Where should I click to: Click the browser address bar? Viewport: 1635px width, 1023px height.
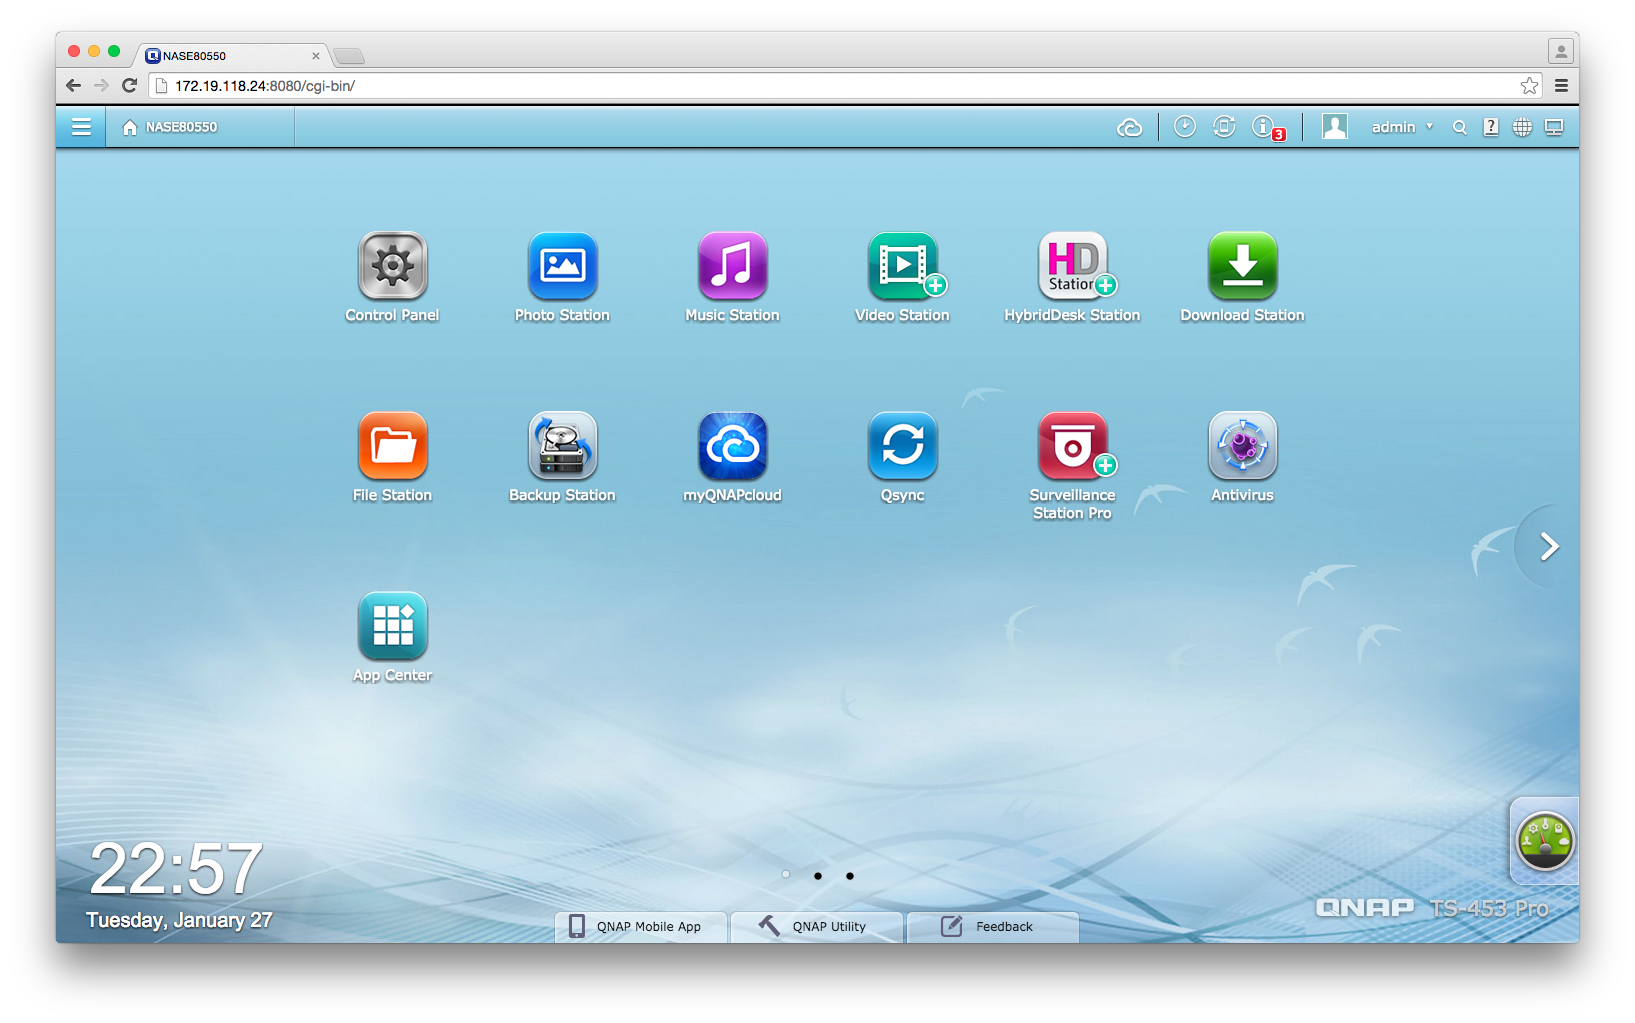click(x=845, y=86)
